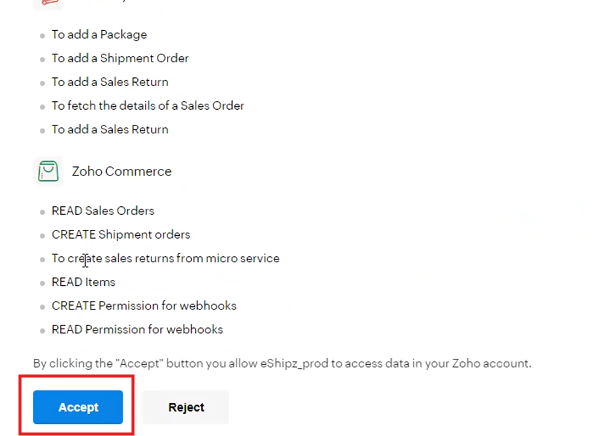Click the blue Accept button

click(78, 407)
